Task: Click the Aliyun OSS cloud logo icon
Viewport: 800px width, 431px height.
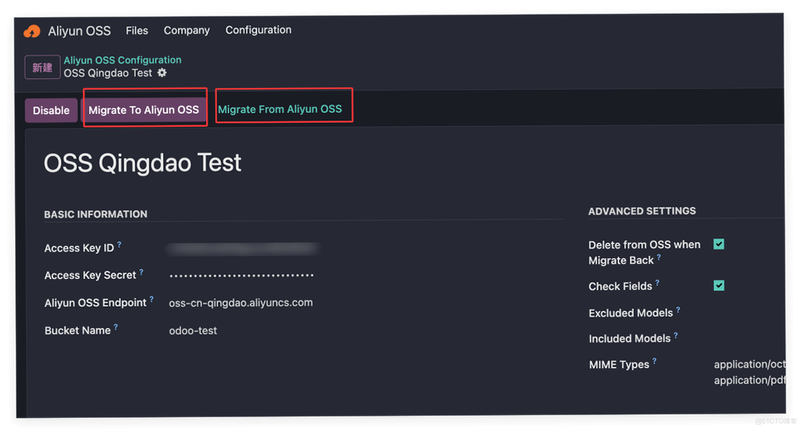Action: (x=32, y=31)
